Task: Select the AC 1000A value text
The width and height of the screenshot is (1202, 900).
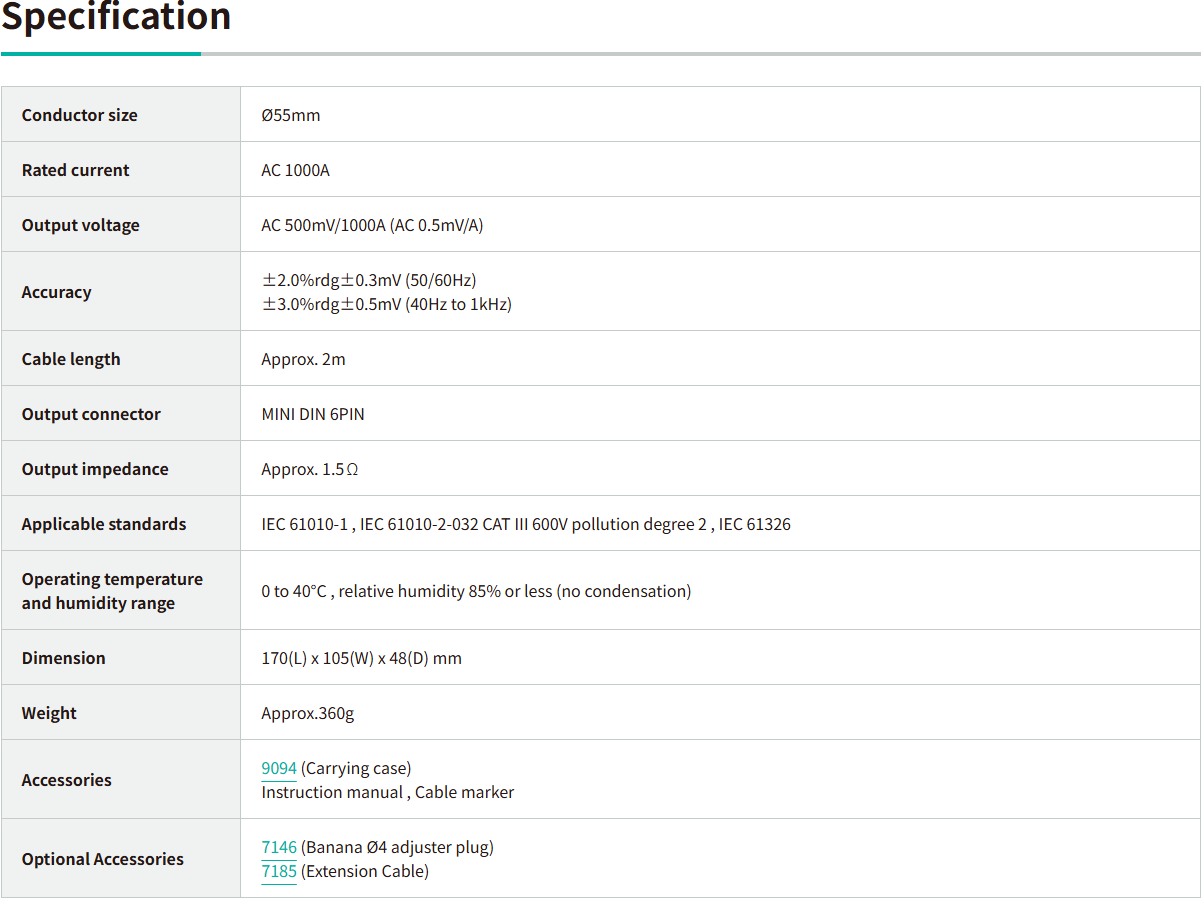Action: 296,170
